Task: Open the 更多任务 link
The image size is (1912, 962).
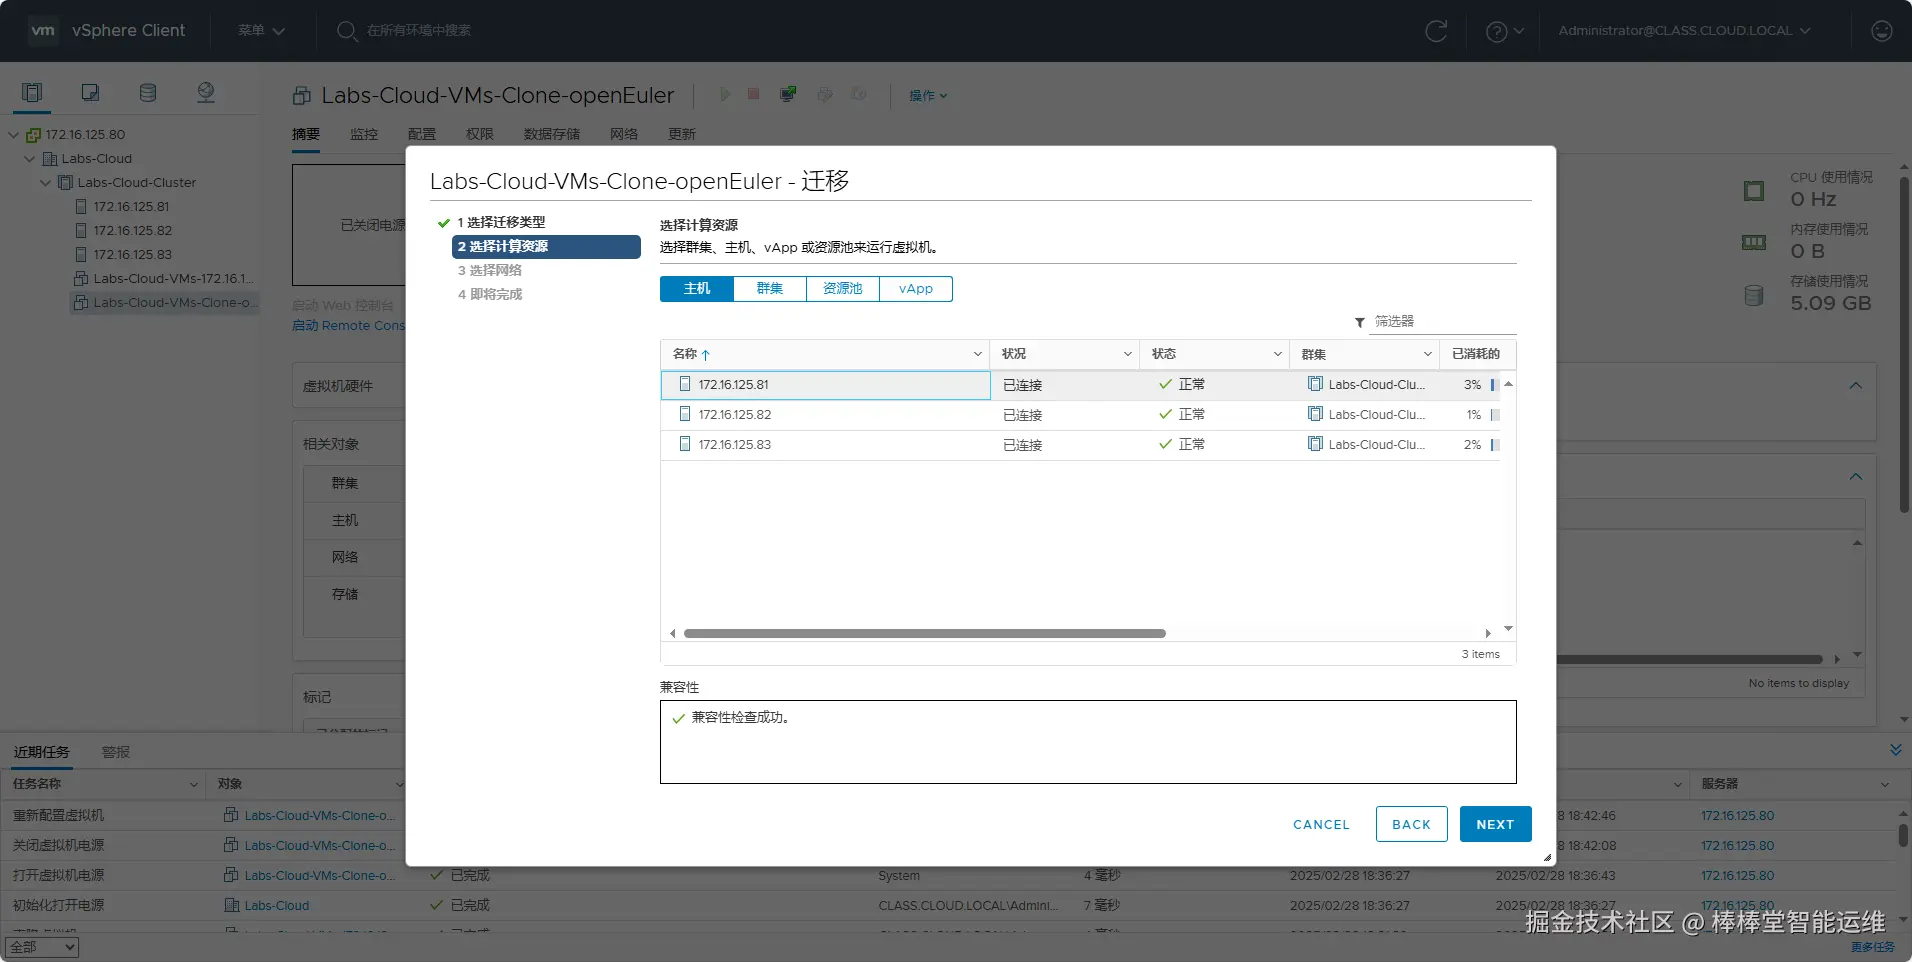Action: tap(1872, 947)
